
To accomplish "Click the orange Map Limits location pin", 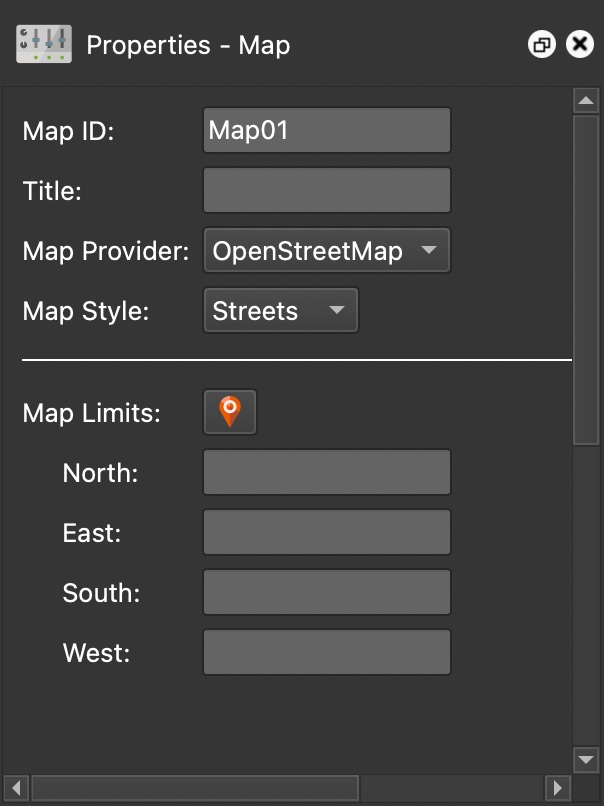I will pyautogui.click(x=230, y=411).
